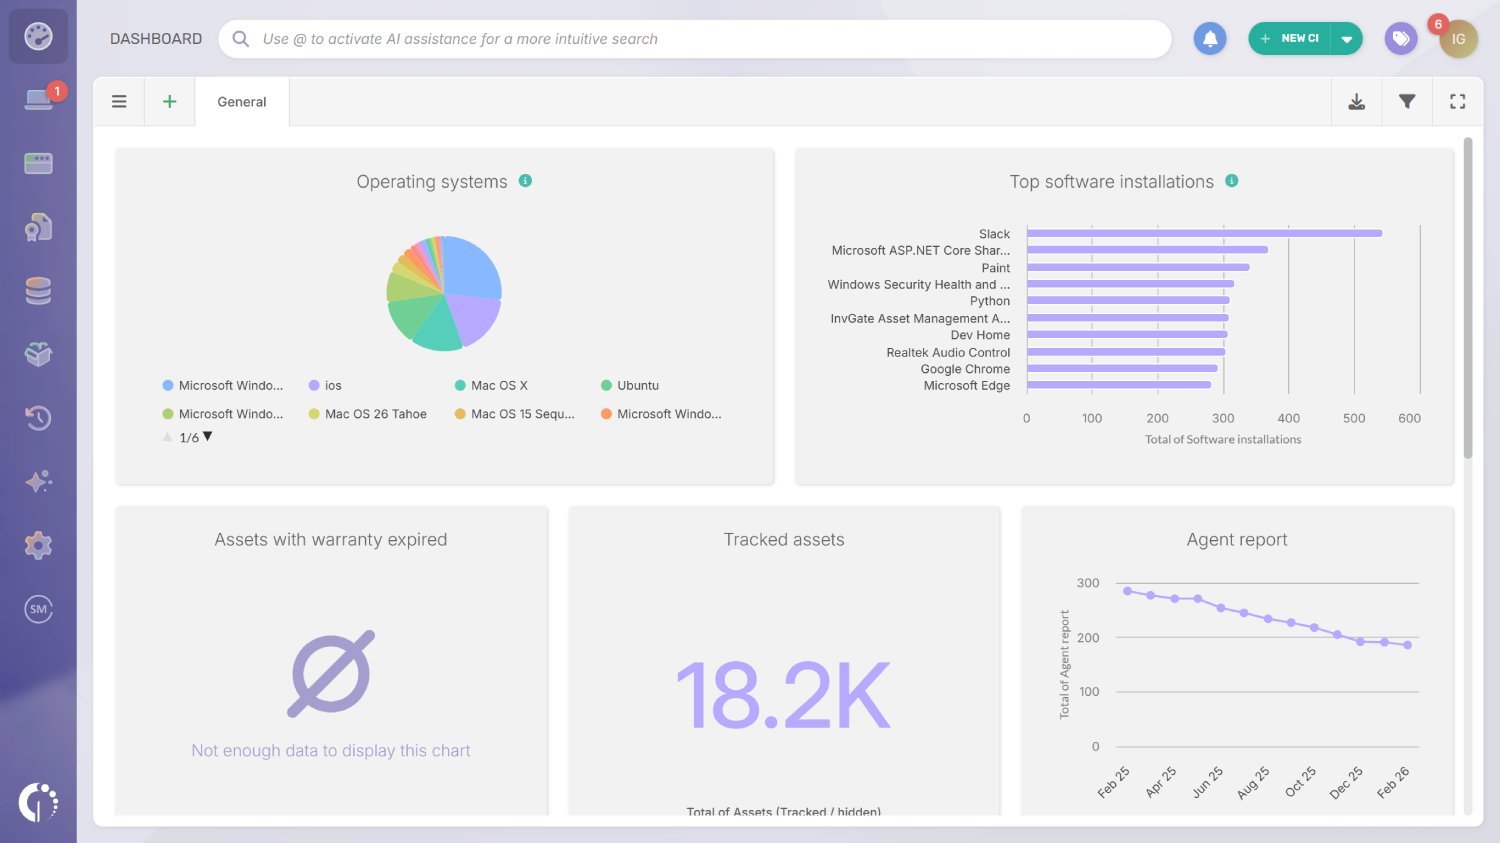Screen dimensions: 1500x843
Task: Open Settings from the sidebar gear icon
Action: pyautogui.click(x=38, y=545)
